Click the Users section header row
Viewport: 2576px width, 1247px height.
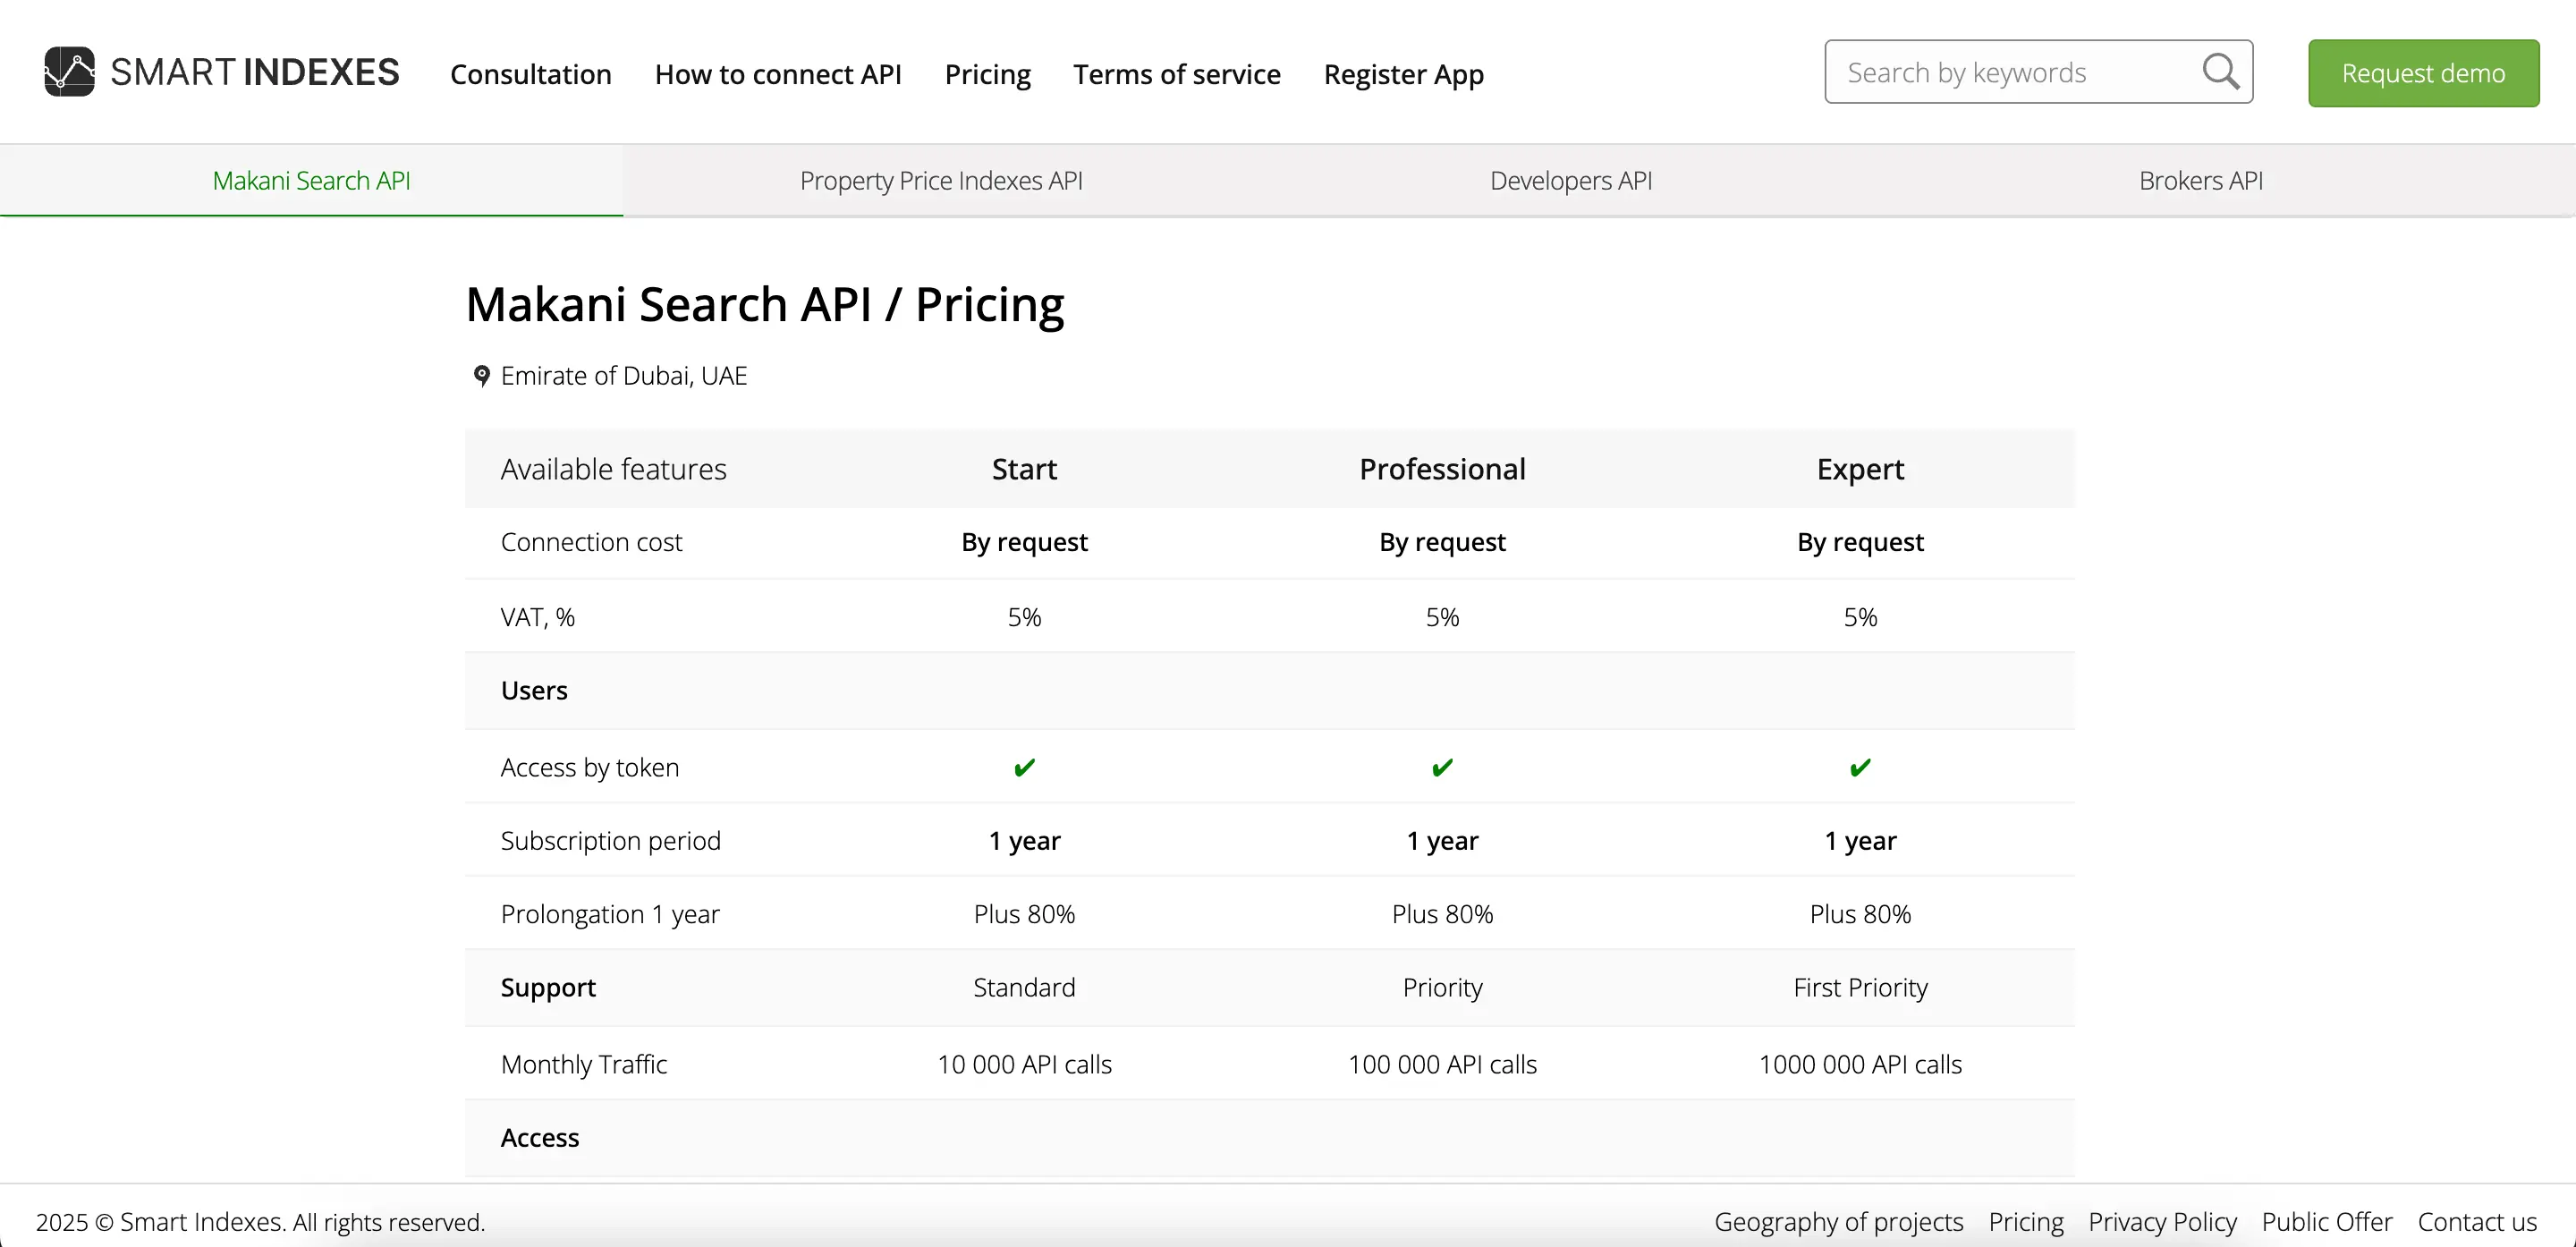coord(1270,691)
